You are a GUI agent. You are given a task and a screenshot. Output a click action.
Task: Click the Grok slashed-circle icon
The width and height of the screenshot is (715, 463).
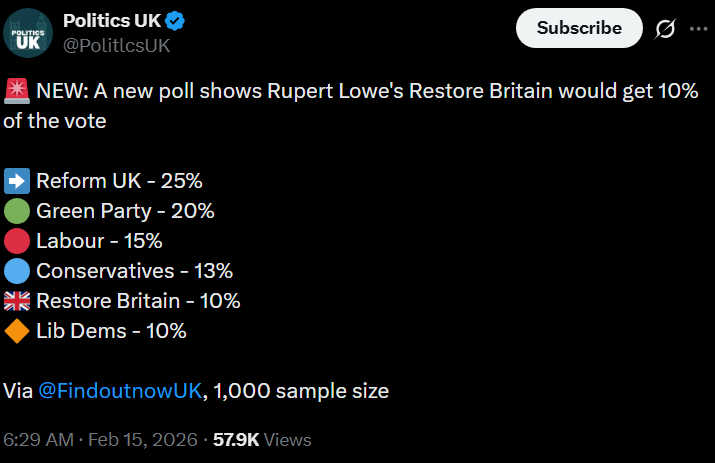[x=665, y=29]
